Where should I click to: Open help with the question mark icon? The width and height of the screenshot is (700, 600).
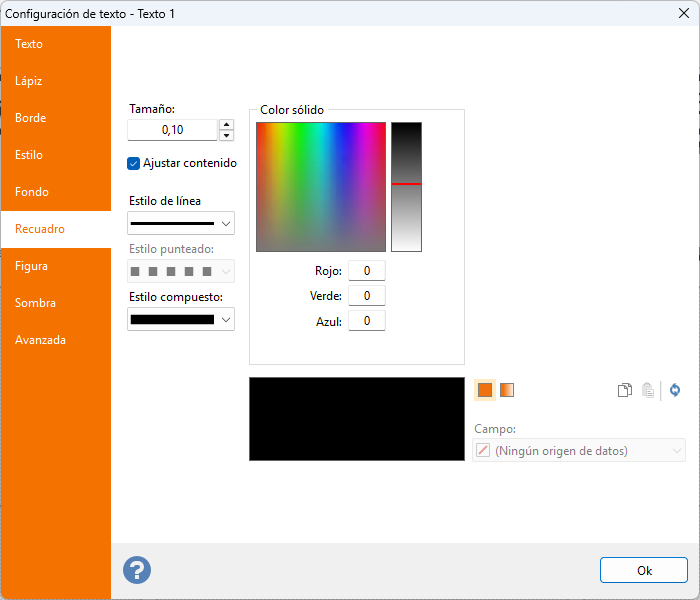point(136,570)
